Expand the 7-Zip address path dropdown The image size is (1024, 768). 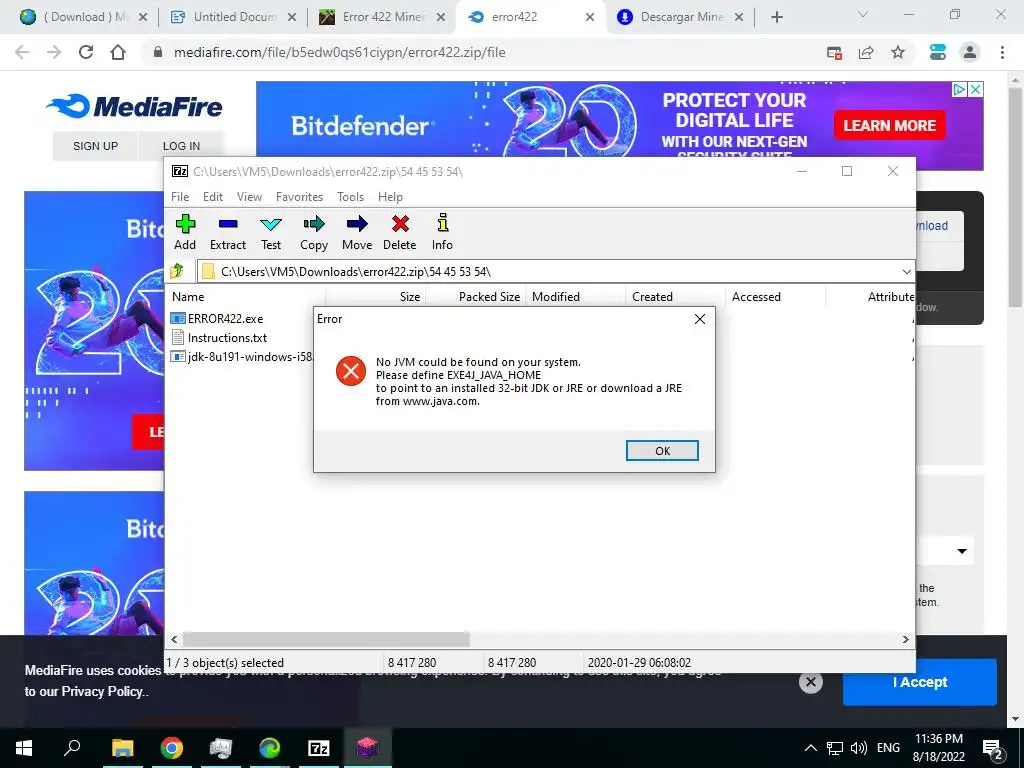tap(906, 272)
